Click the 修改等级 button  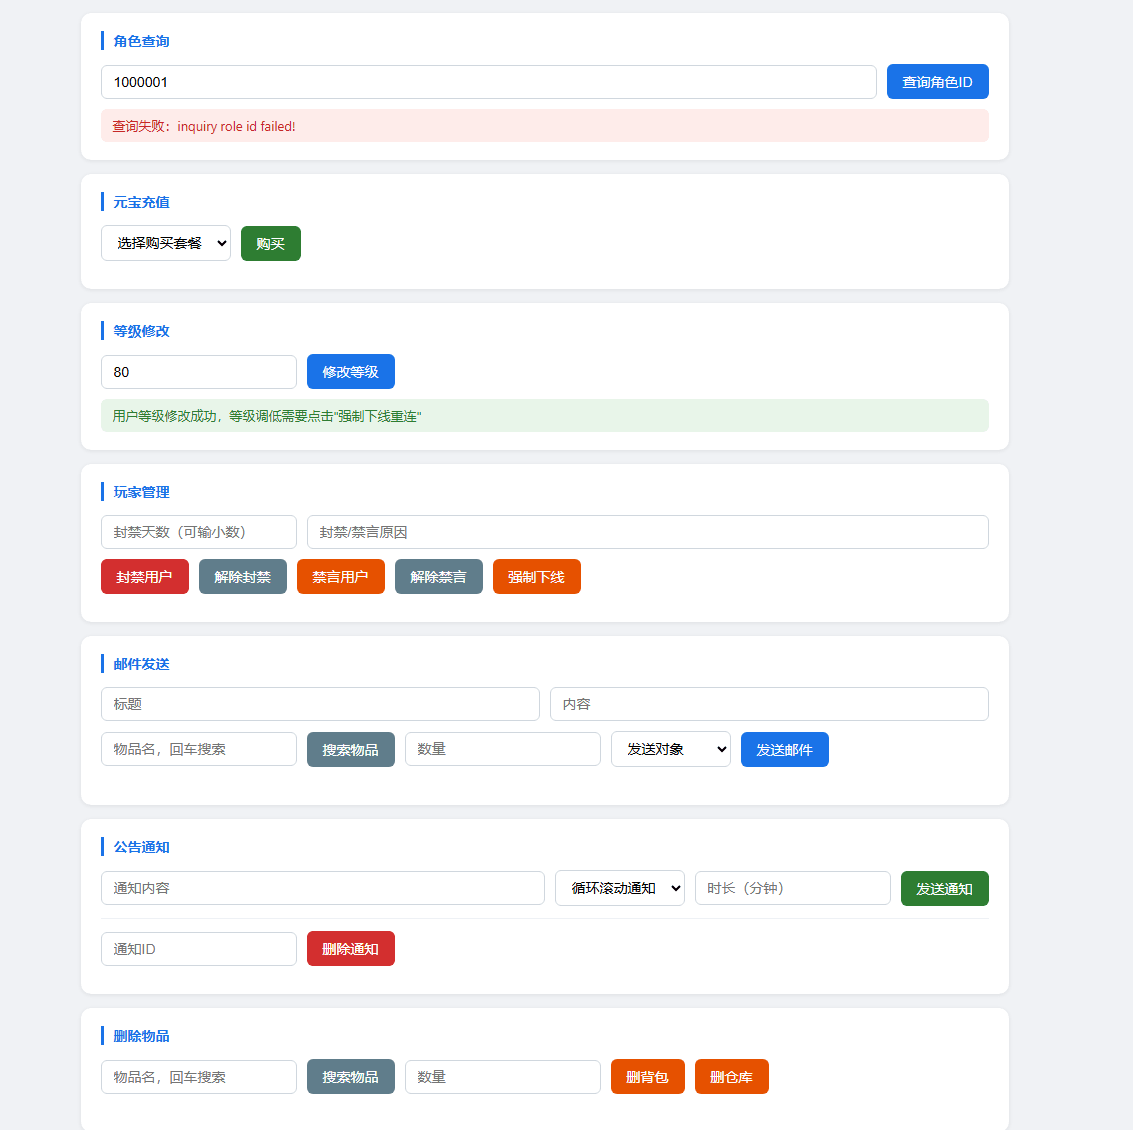coord(350,371)
